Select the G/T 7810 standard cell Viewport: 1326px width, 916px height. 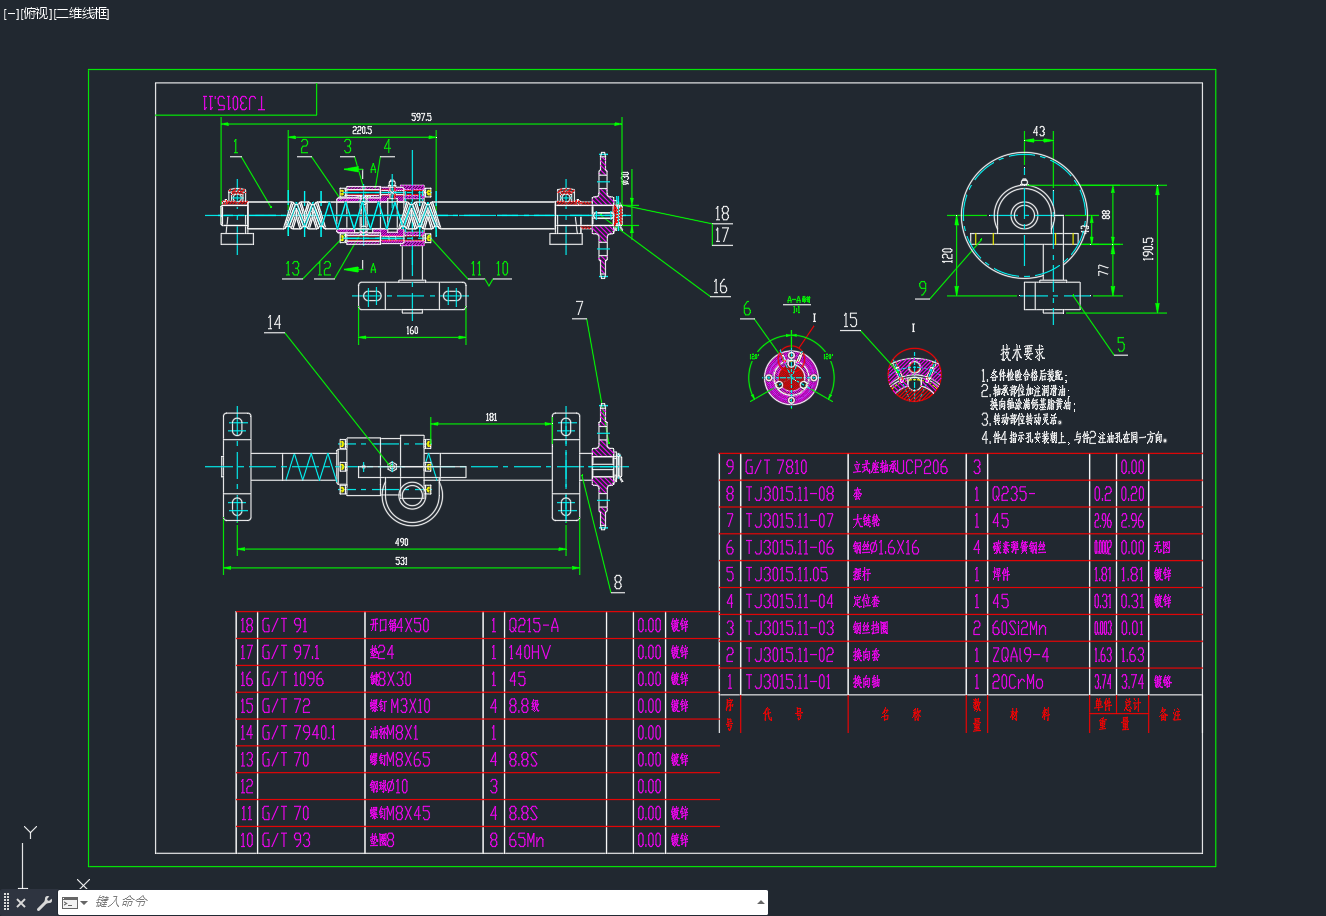pyautogui.click(x=776, y=467)
